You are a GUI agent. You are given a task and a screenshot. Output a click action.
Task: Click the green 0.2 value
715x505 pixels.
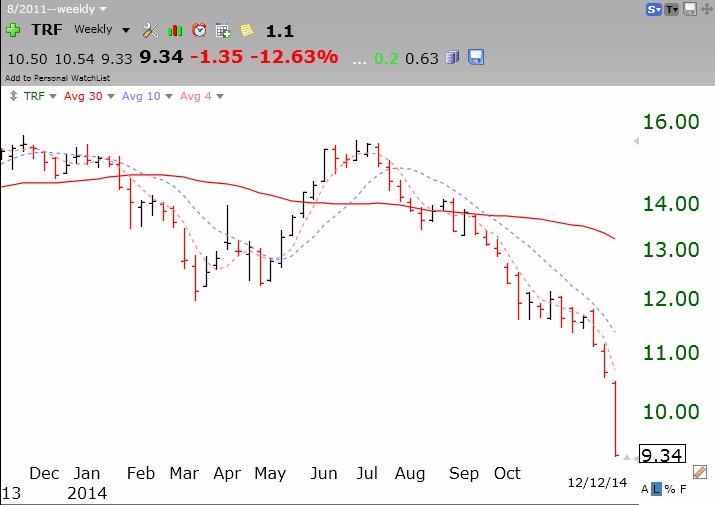click(386, 58)
